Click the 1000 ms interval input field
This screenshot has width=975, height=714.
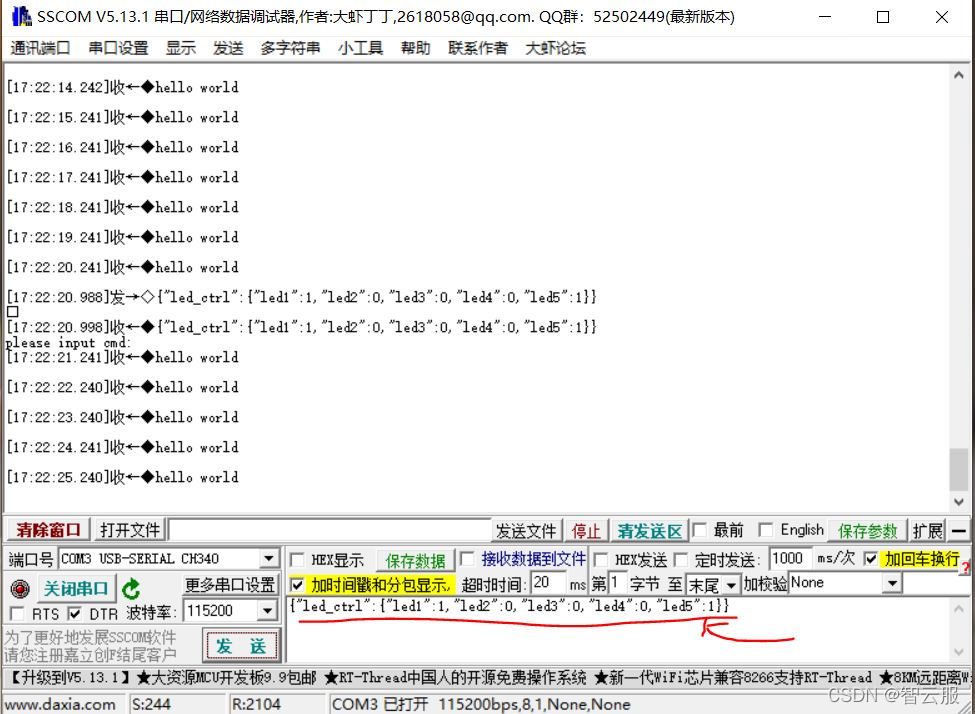click(790, 558)
